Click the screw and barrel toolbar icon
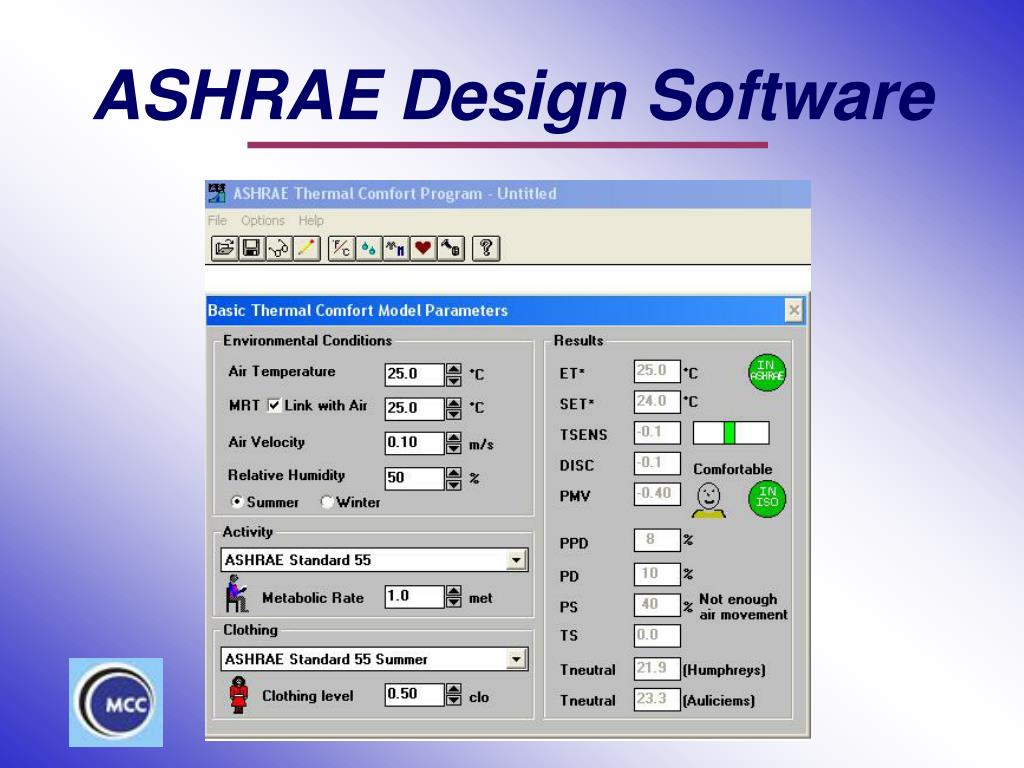The width and height of the screenshot is (1024, 768). [451, 249]
